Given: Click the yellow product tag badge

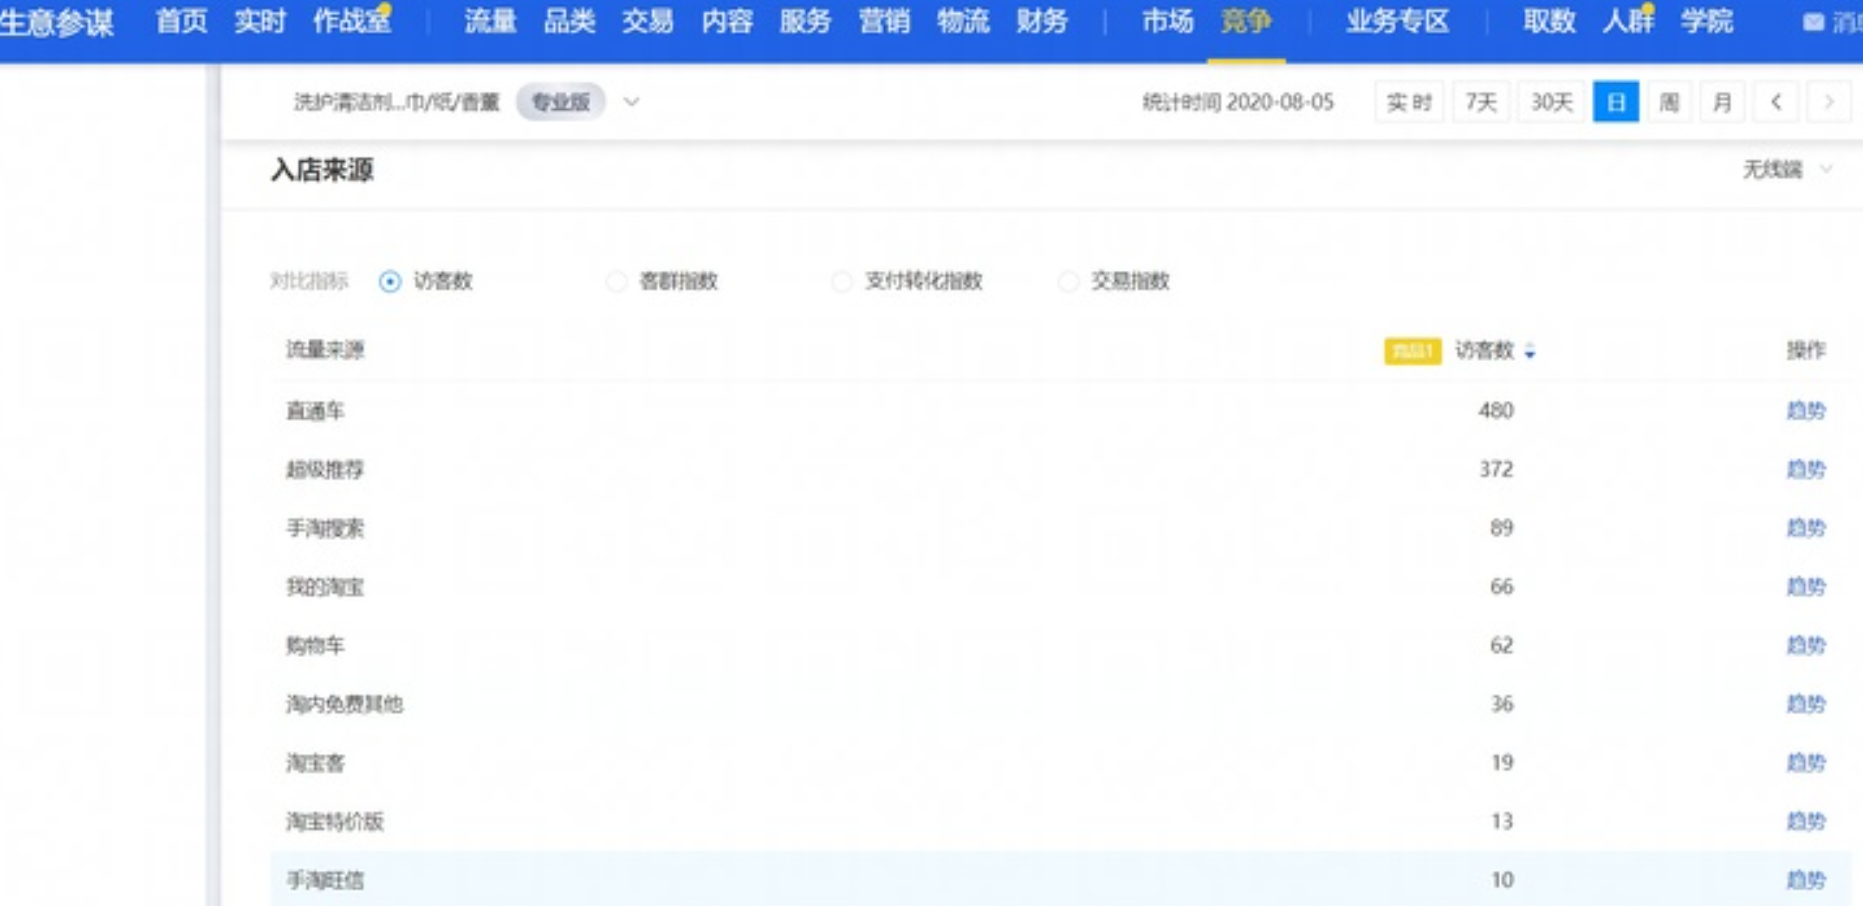Looking at the screenshot, I should pyautogui.click(x=1412, y=351).
